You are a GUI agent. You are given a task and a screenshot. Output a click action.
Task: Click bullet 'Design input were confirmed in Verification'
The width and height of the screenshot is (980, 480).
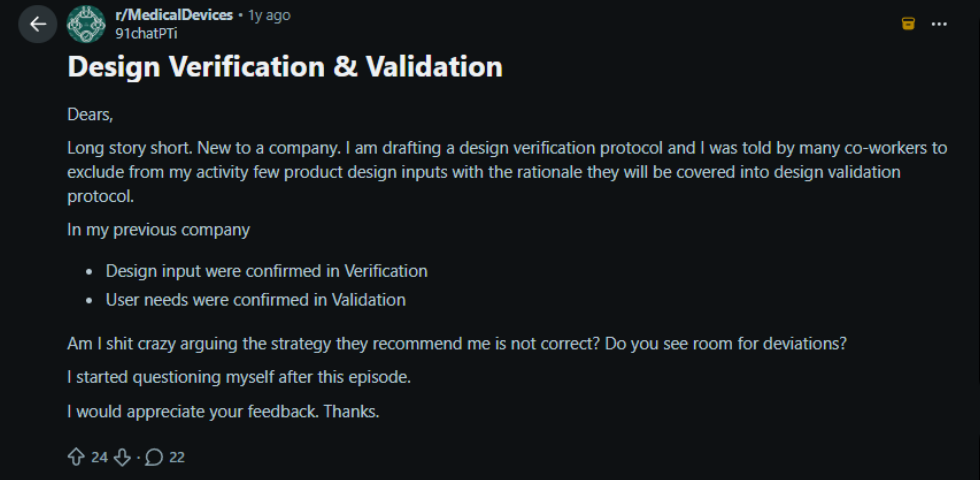(x=266, y=271)
